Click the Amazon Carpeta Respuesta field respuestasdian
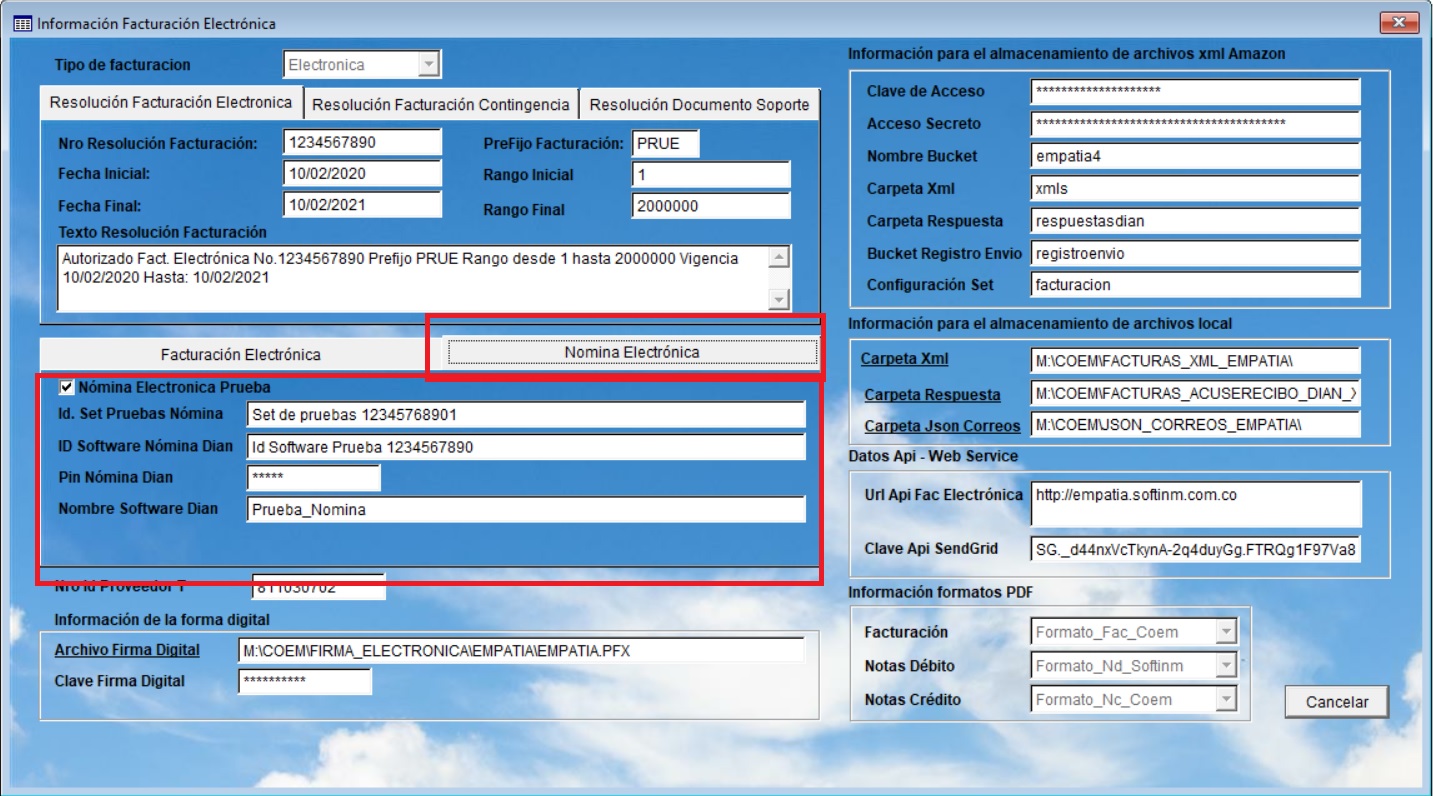 (x=1196, y=221)
